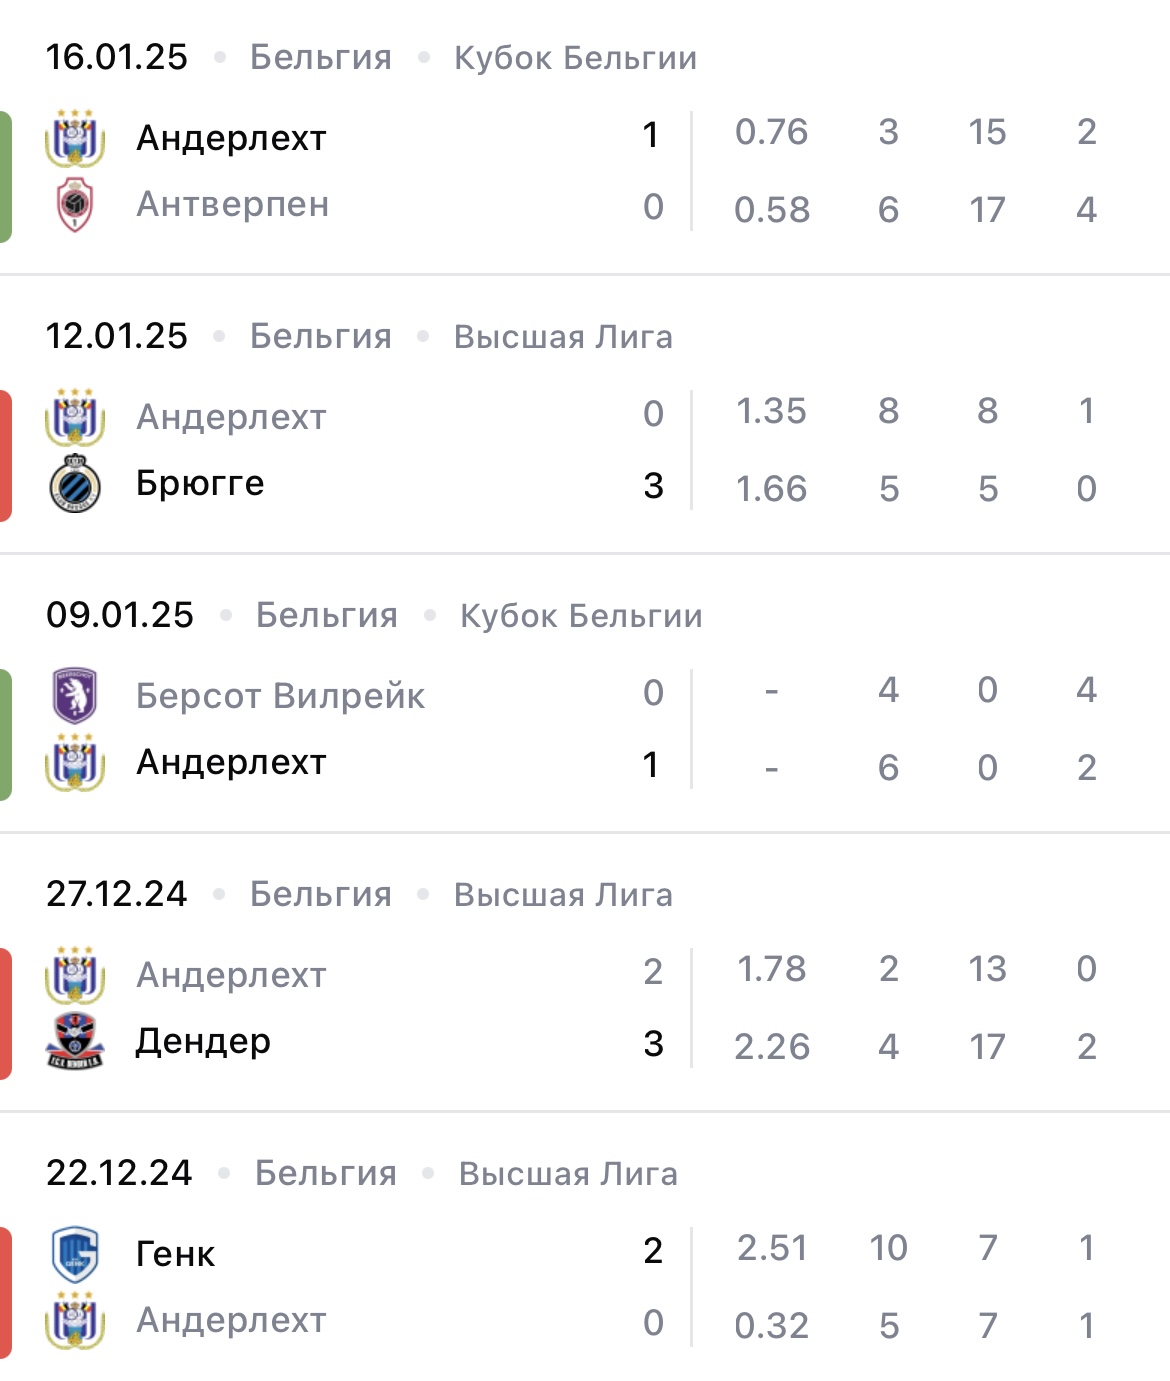1170x1381 pixels.
Task: Open the Брюгге team name
Action: tap(200, 484)
